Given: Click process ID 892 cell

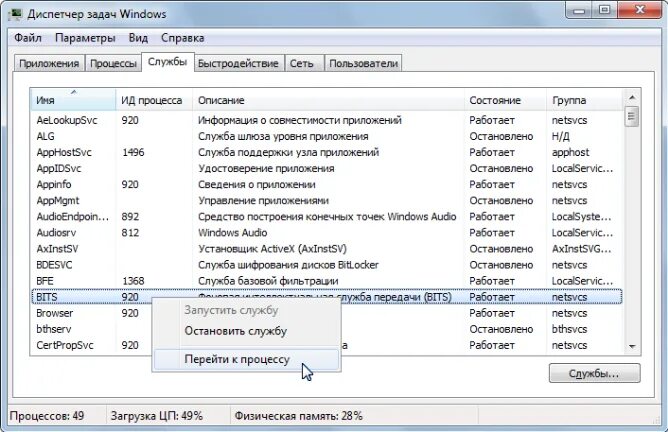Looking at the screenshot, I should [130, 217].
